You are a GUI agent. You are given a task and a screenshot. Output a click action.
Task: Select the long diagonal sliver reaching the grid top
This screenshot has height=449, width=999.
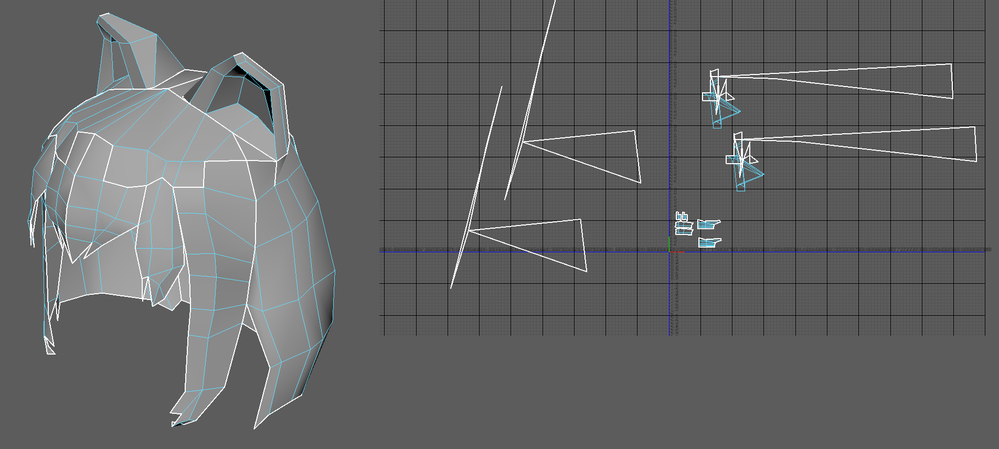click(x=530, y=100)
